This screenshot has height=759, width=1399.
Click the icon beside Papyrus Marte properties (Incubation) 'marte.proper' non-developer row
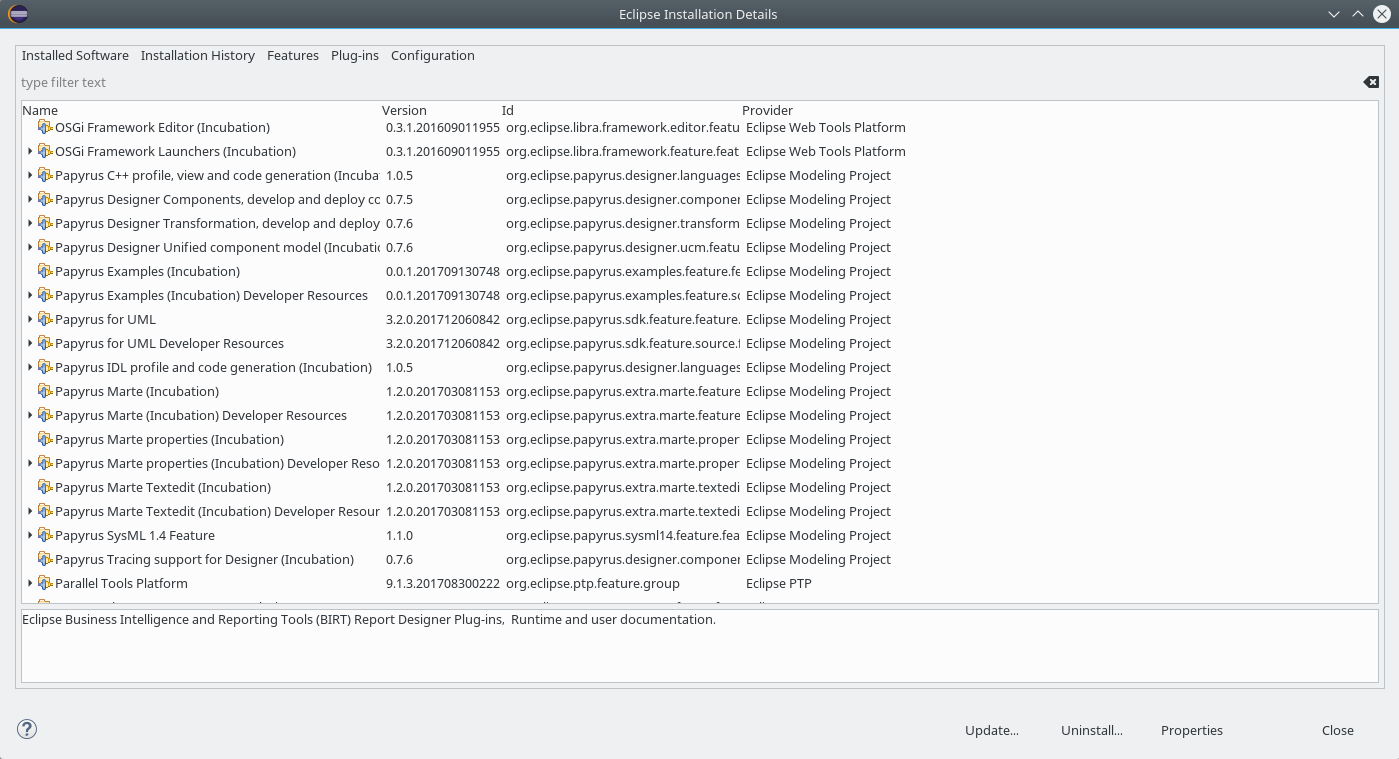[45, 439]
